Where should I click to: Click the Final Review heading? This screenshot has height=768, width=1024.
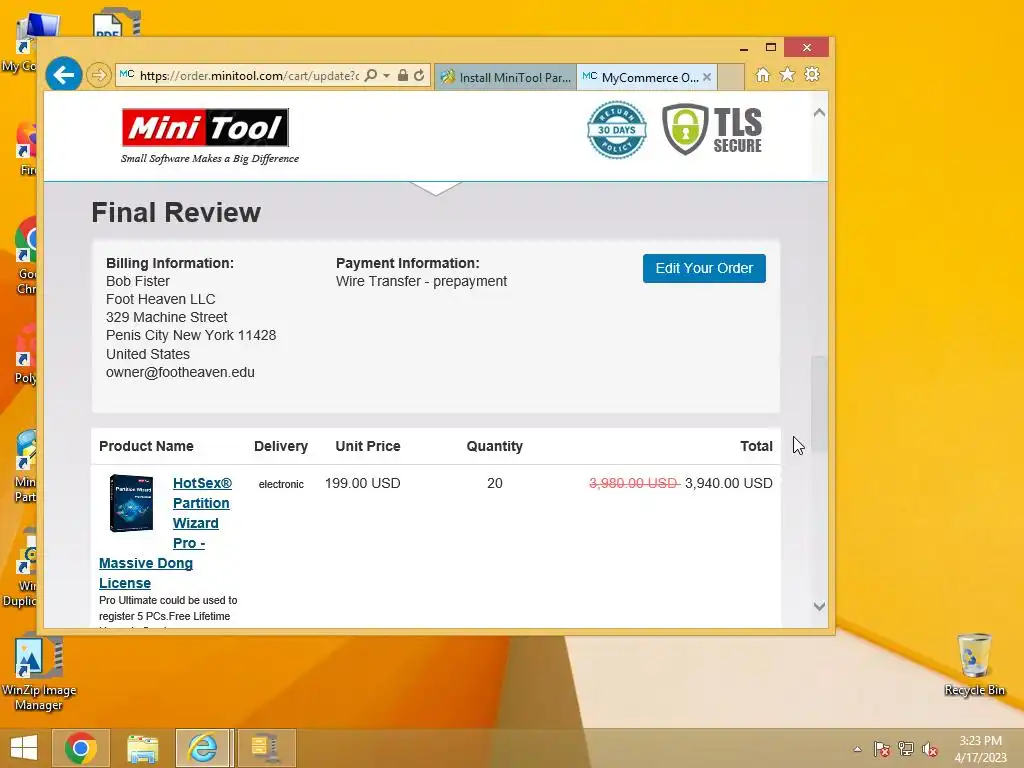(x=176, y=212)
